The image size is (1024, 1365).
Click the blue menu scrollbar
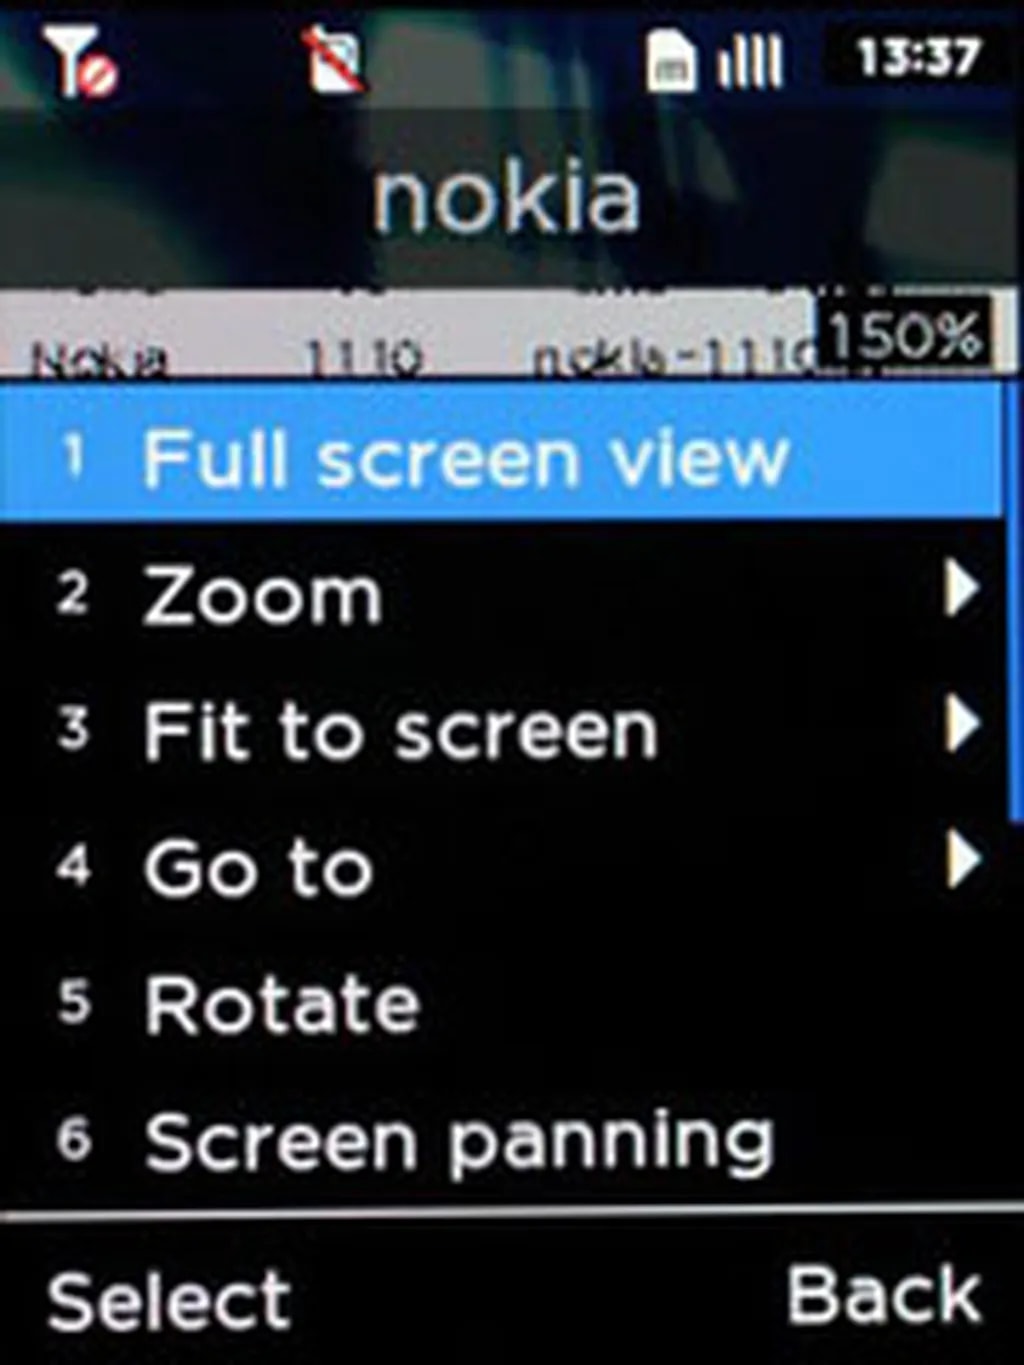1012,600
